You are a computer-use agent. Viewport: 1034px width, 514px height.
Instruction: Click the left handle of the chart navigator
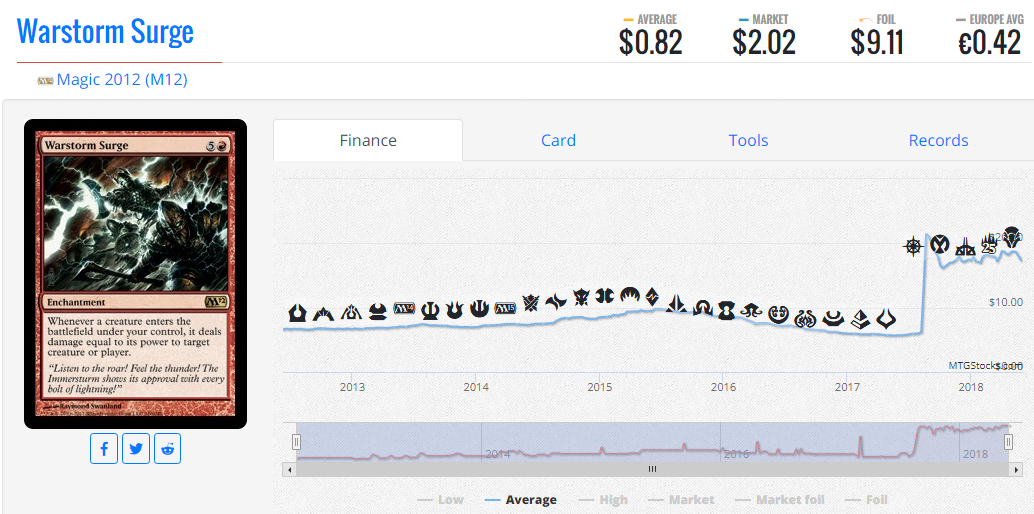[x=297, y=442]
